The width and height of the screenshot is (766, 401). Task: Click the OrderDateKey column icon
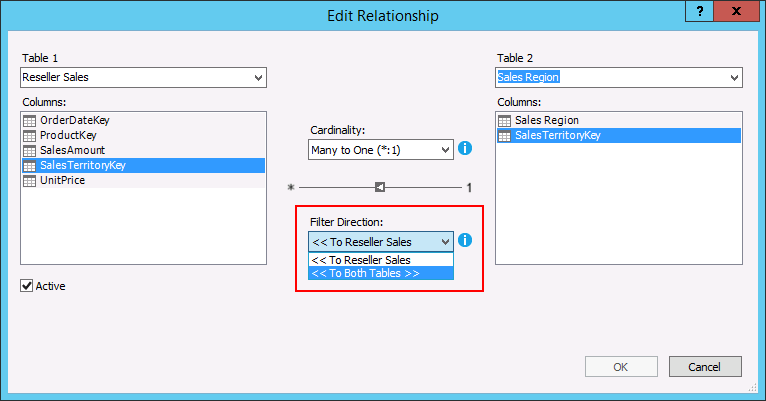tap(29, 120)
